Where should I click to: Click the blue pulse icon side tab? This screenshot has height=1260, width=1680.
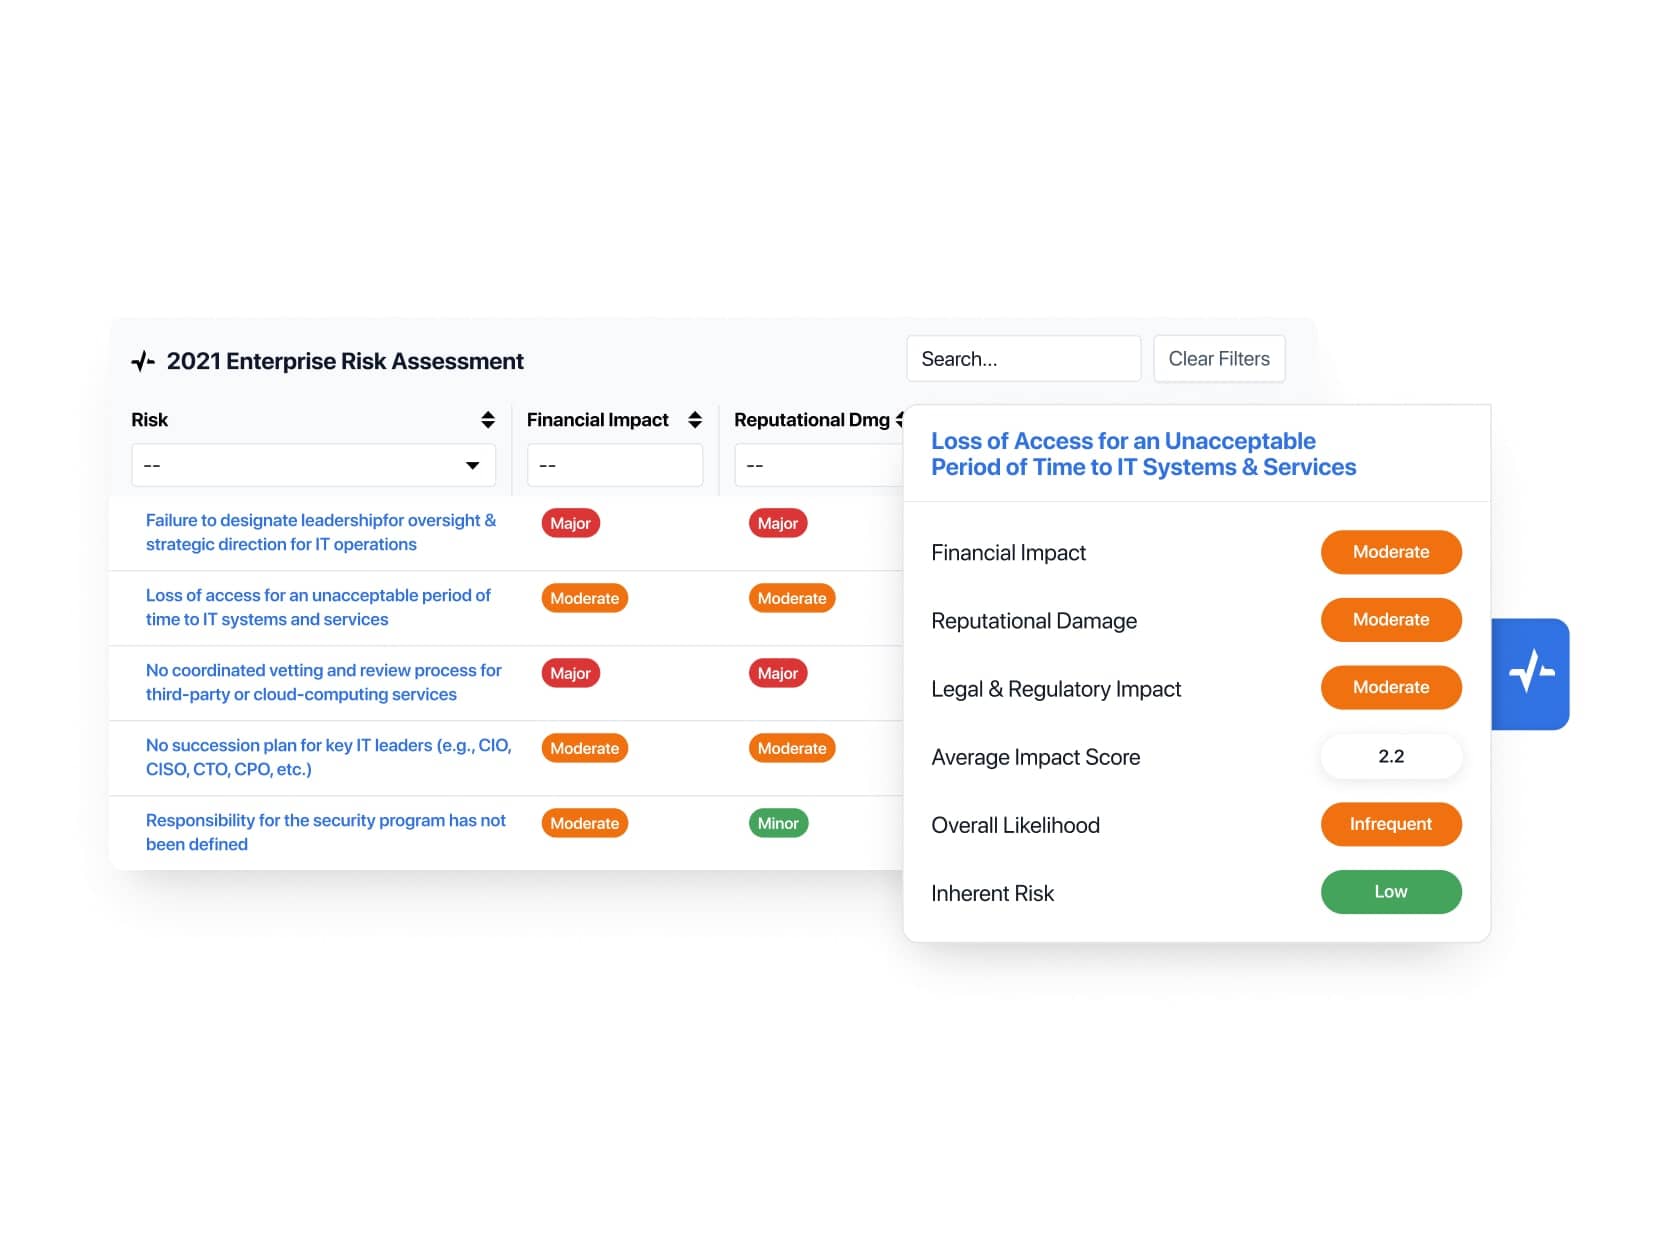point(1530,672)
